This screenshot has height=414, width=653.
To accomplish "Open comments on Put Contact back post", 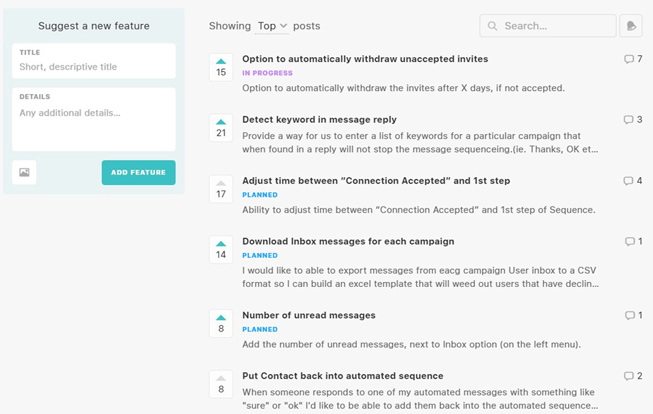I will (632, 376).
